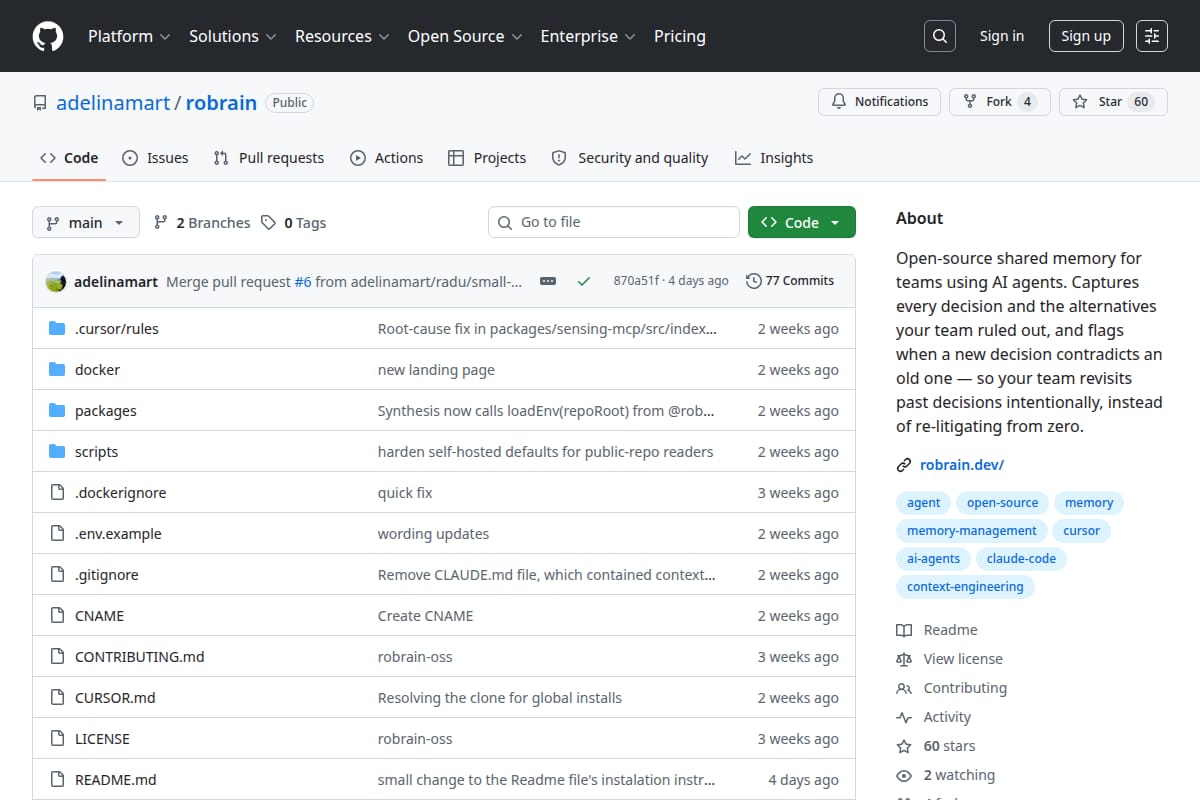This screenshot has width=1200, height=800.
Task: Click the pulse icon beside Activity
Action: coord(904,717)
